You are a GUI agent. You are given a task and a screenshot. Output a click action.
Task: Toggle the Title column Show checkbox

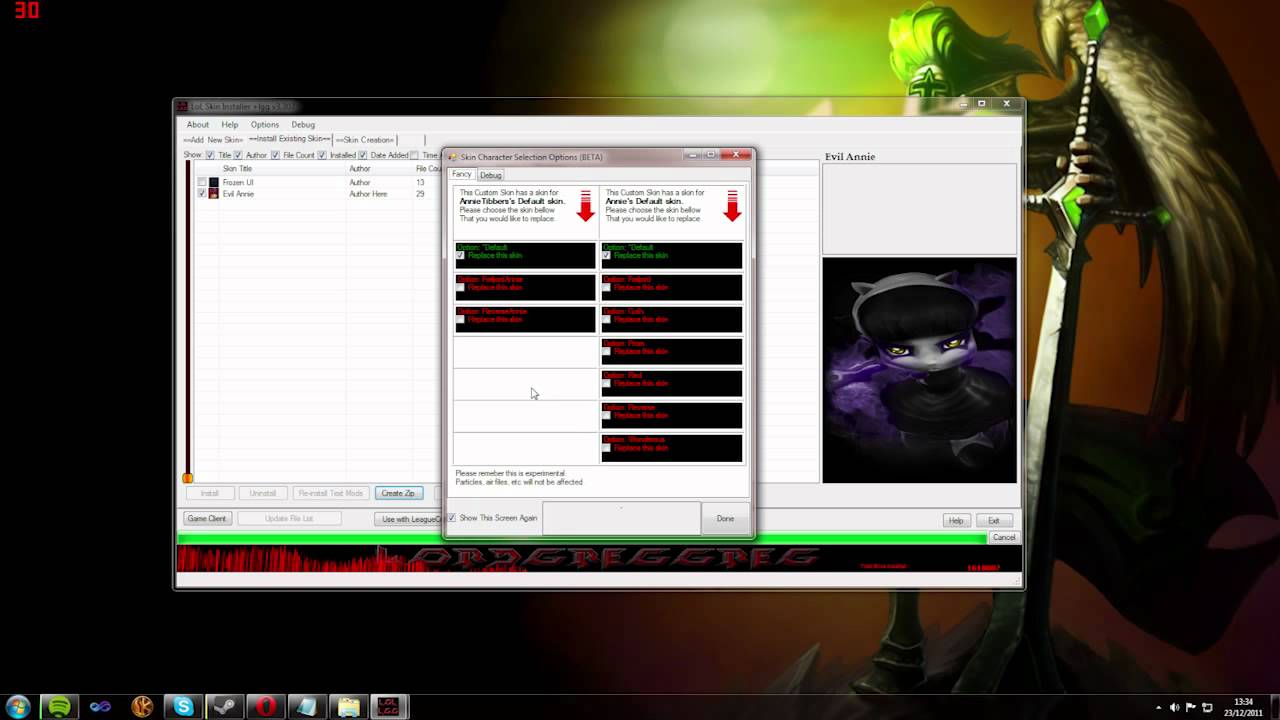(x=210, y=155)
